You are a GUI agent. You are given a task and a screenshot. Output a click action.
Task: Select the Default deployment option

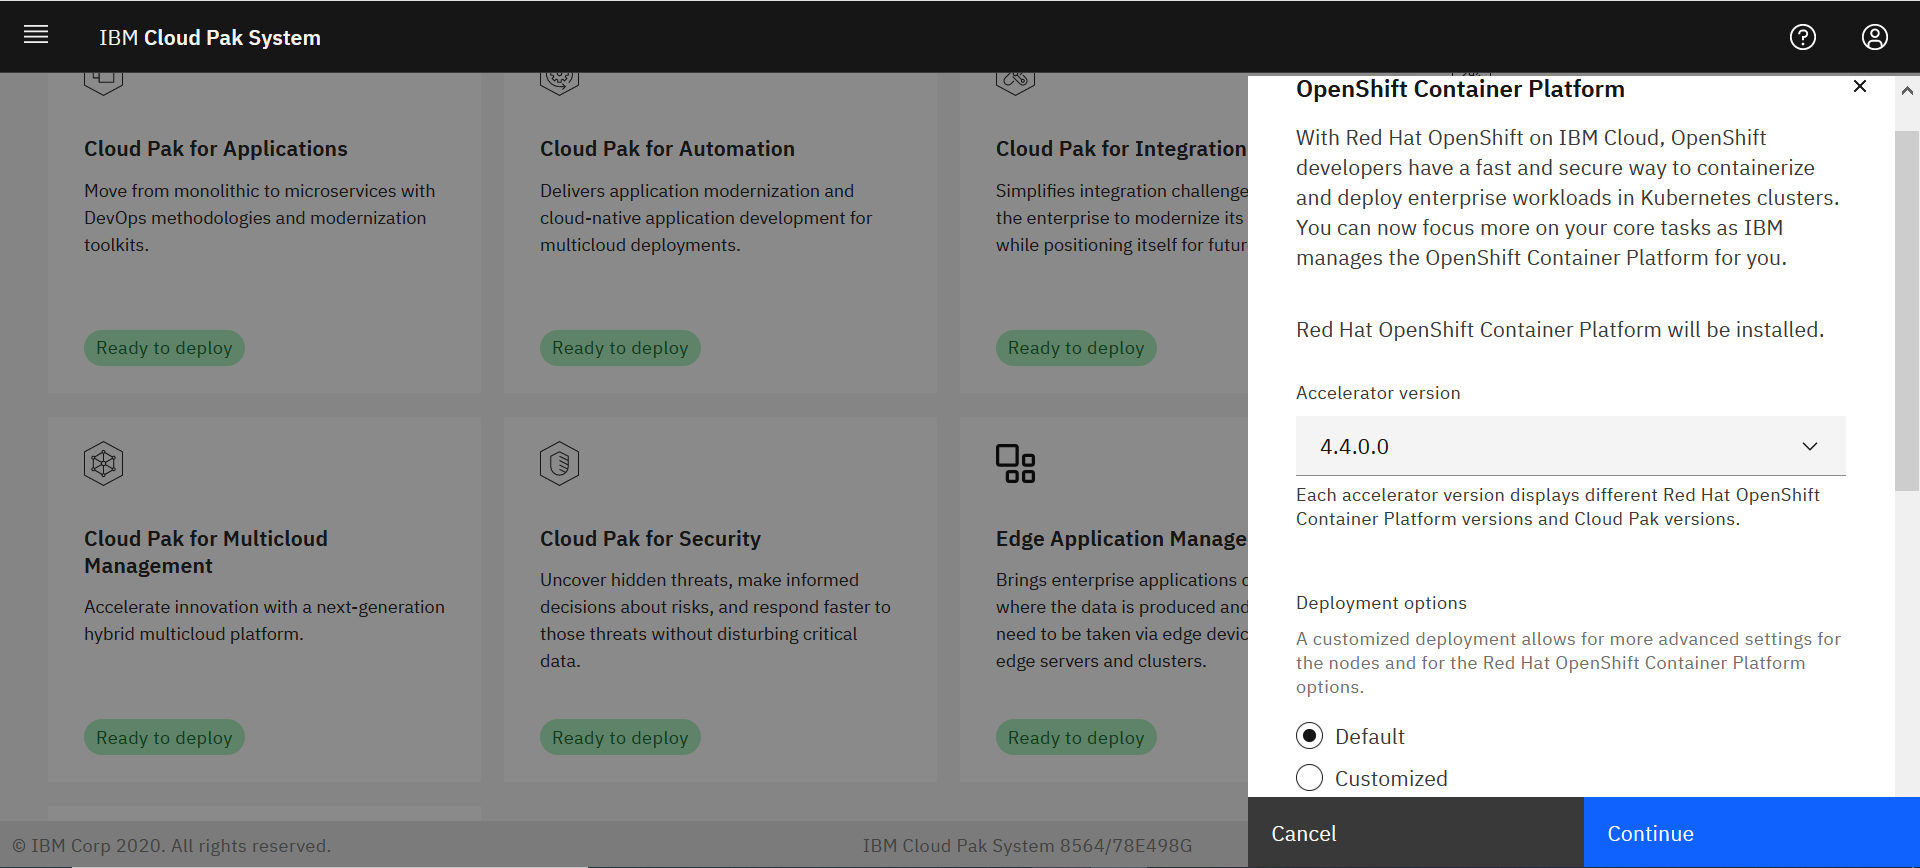(1309, 736)
